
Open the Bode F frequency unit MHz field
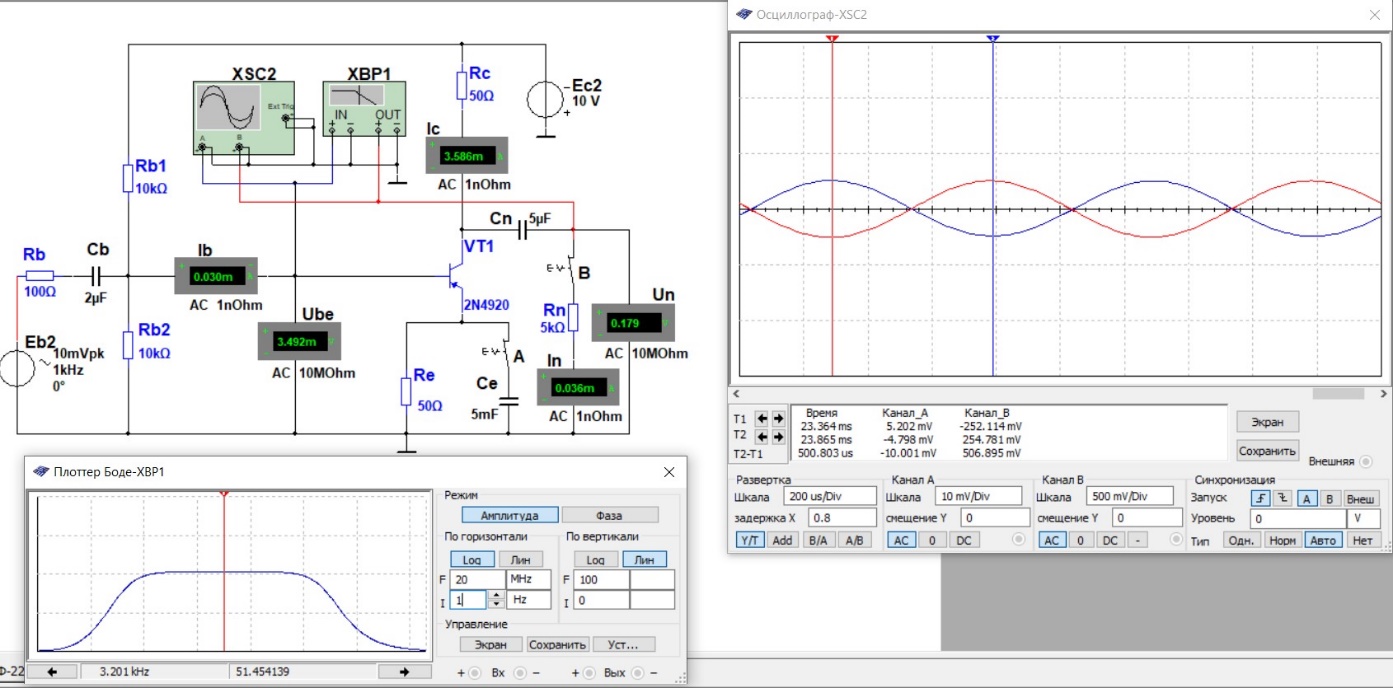[x=529, y=579]
